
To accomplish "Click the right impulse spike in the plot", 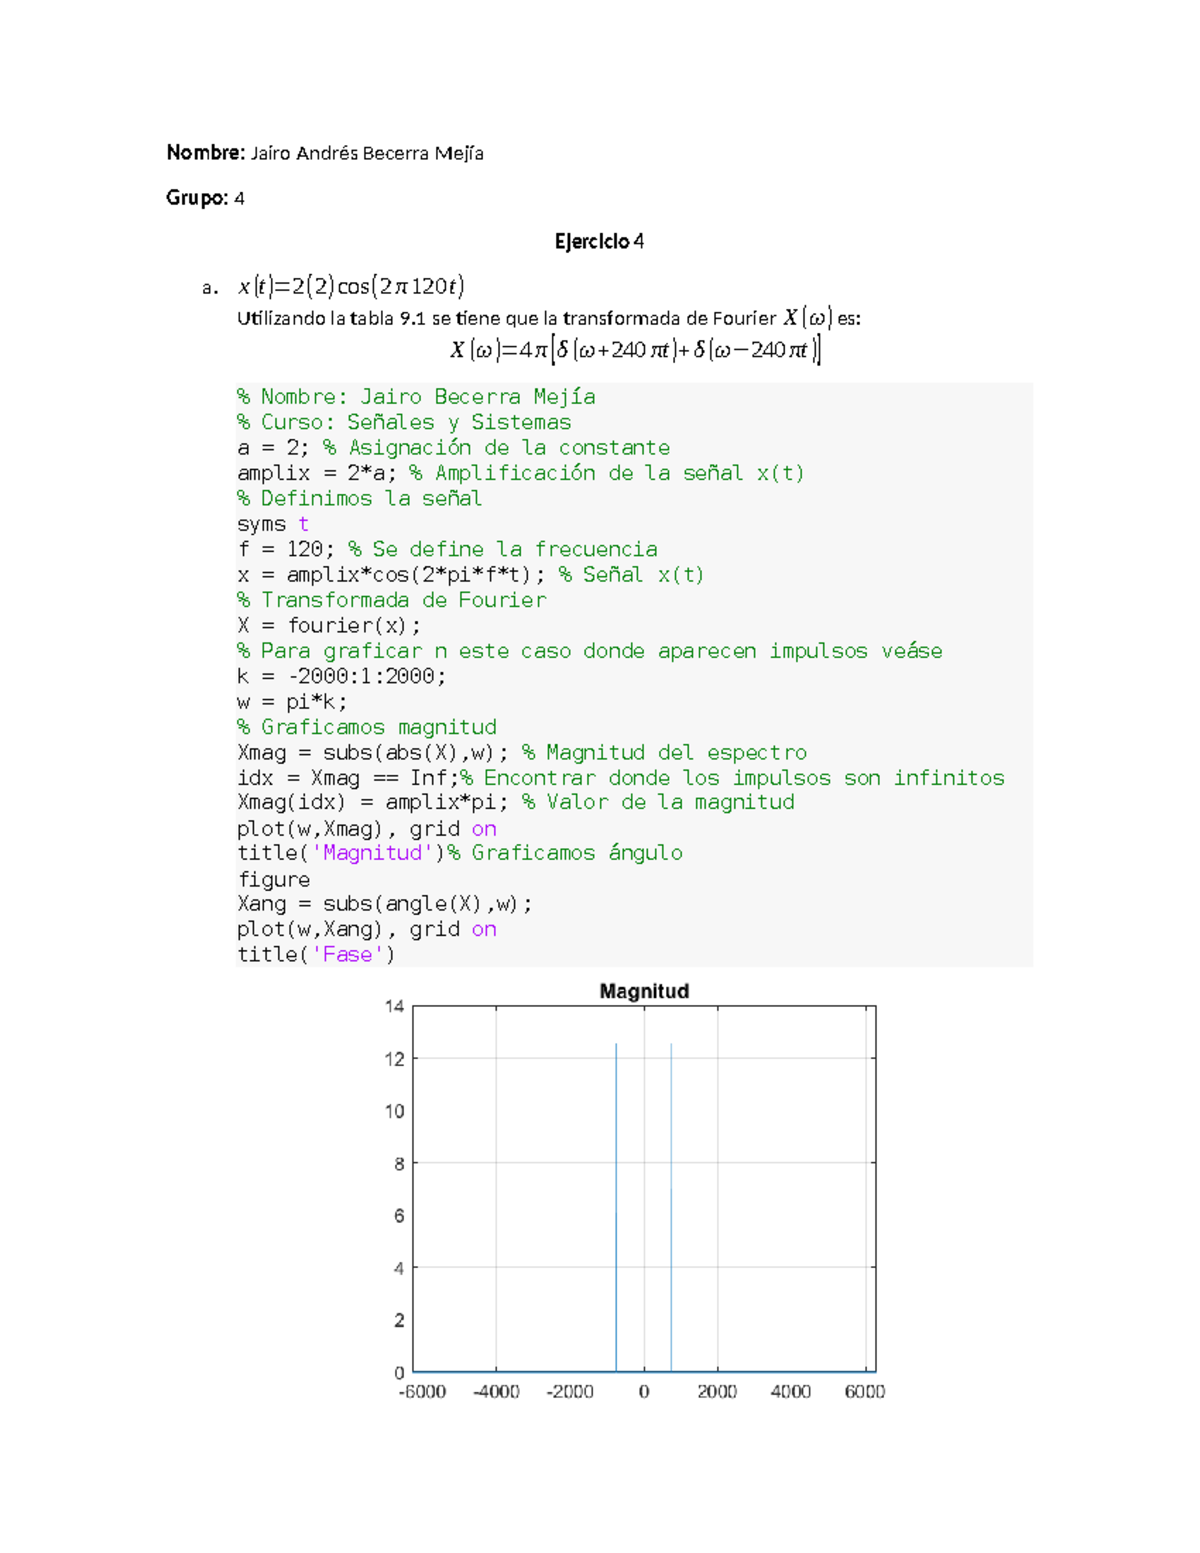I will tap(671, 1200).
